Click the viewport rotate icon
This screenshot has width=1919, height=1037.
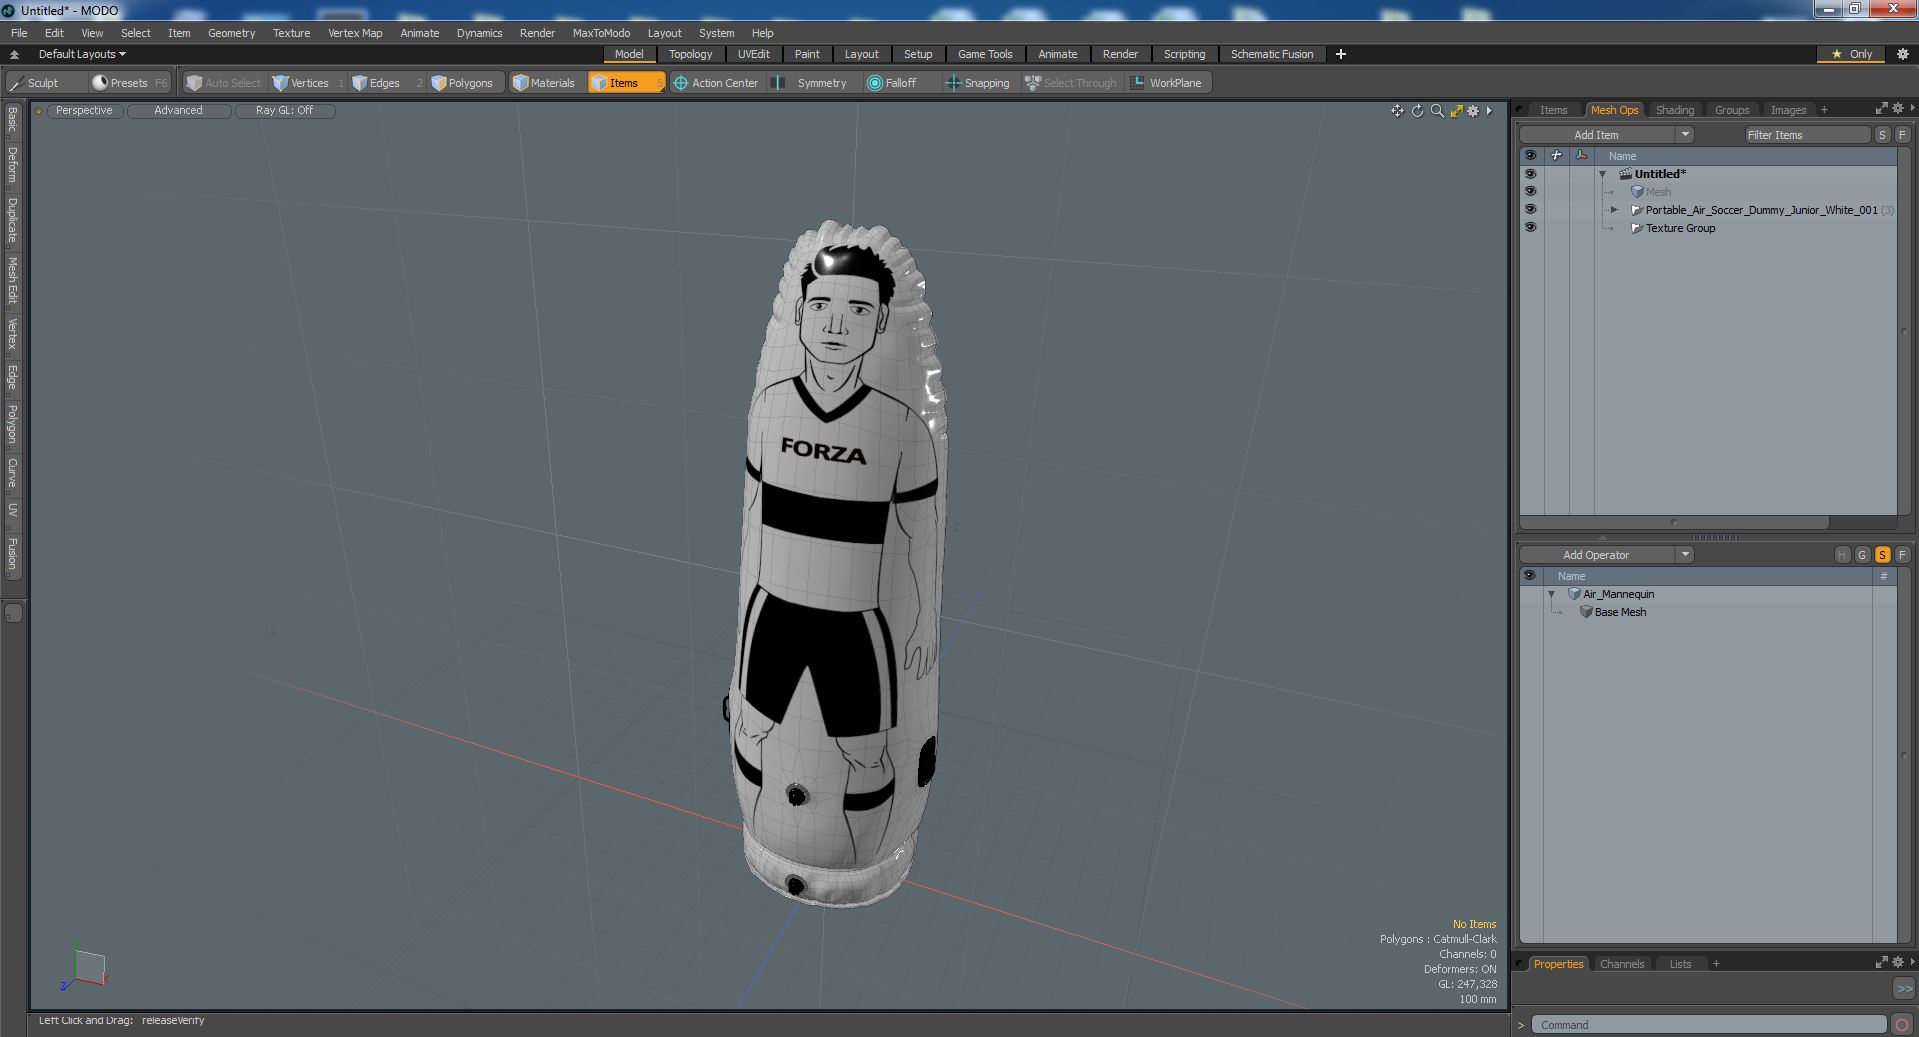[1417, 111]
